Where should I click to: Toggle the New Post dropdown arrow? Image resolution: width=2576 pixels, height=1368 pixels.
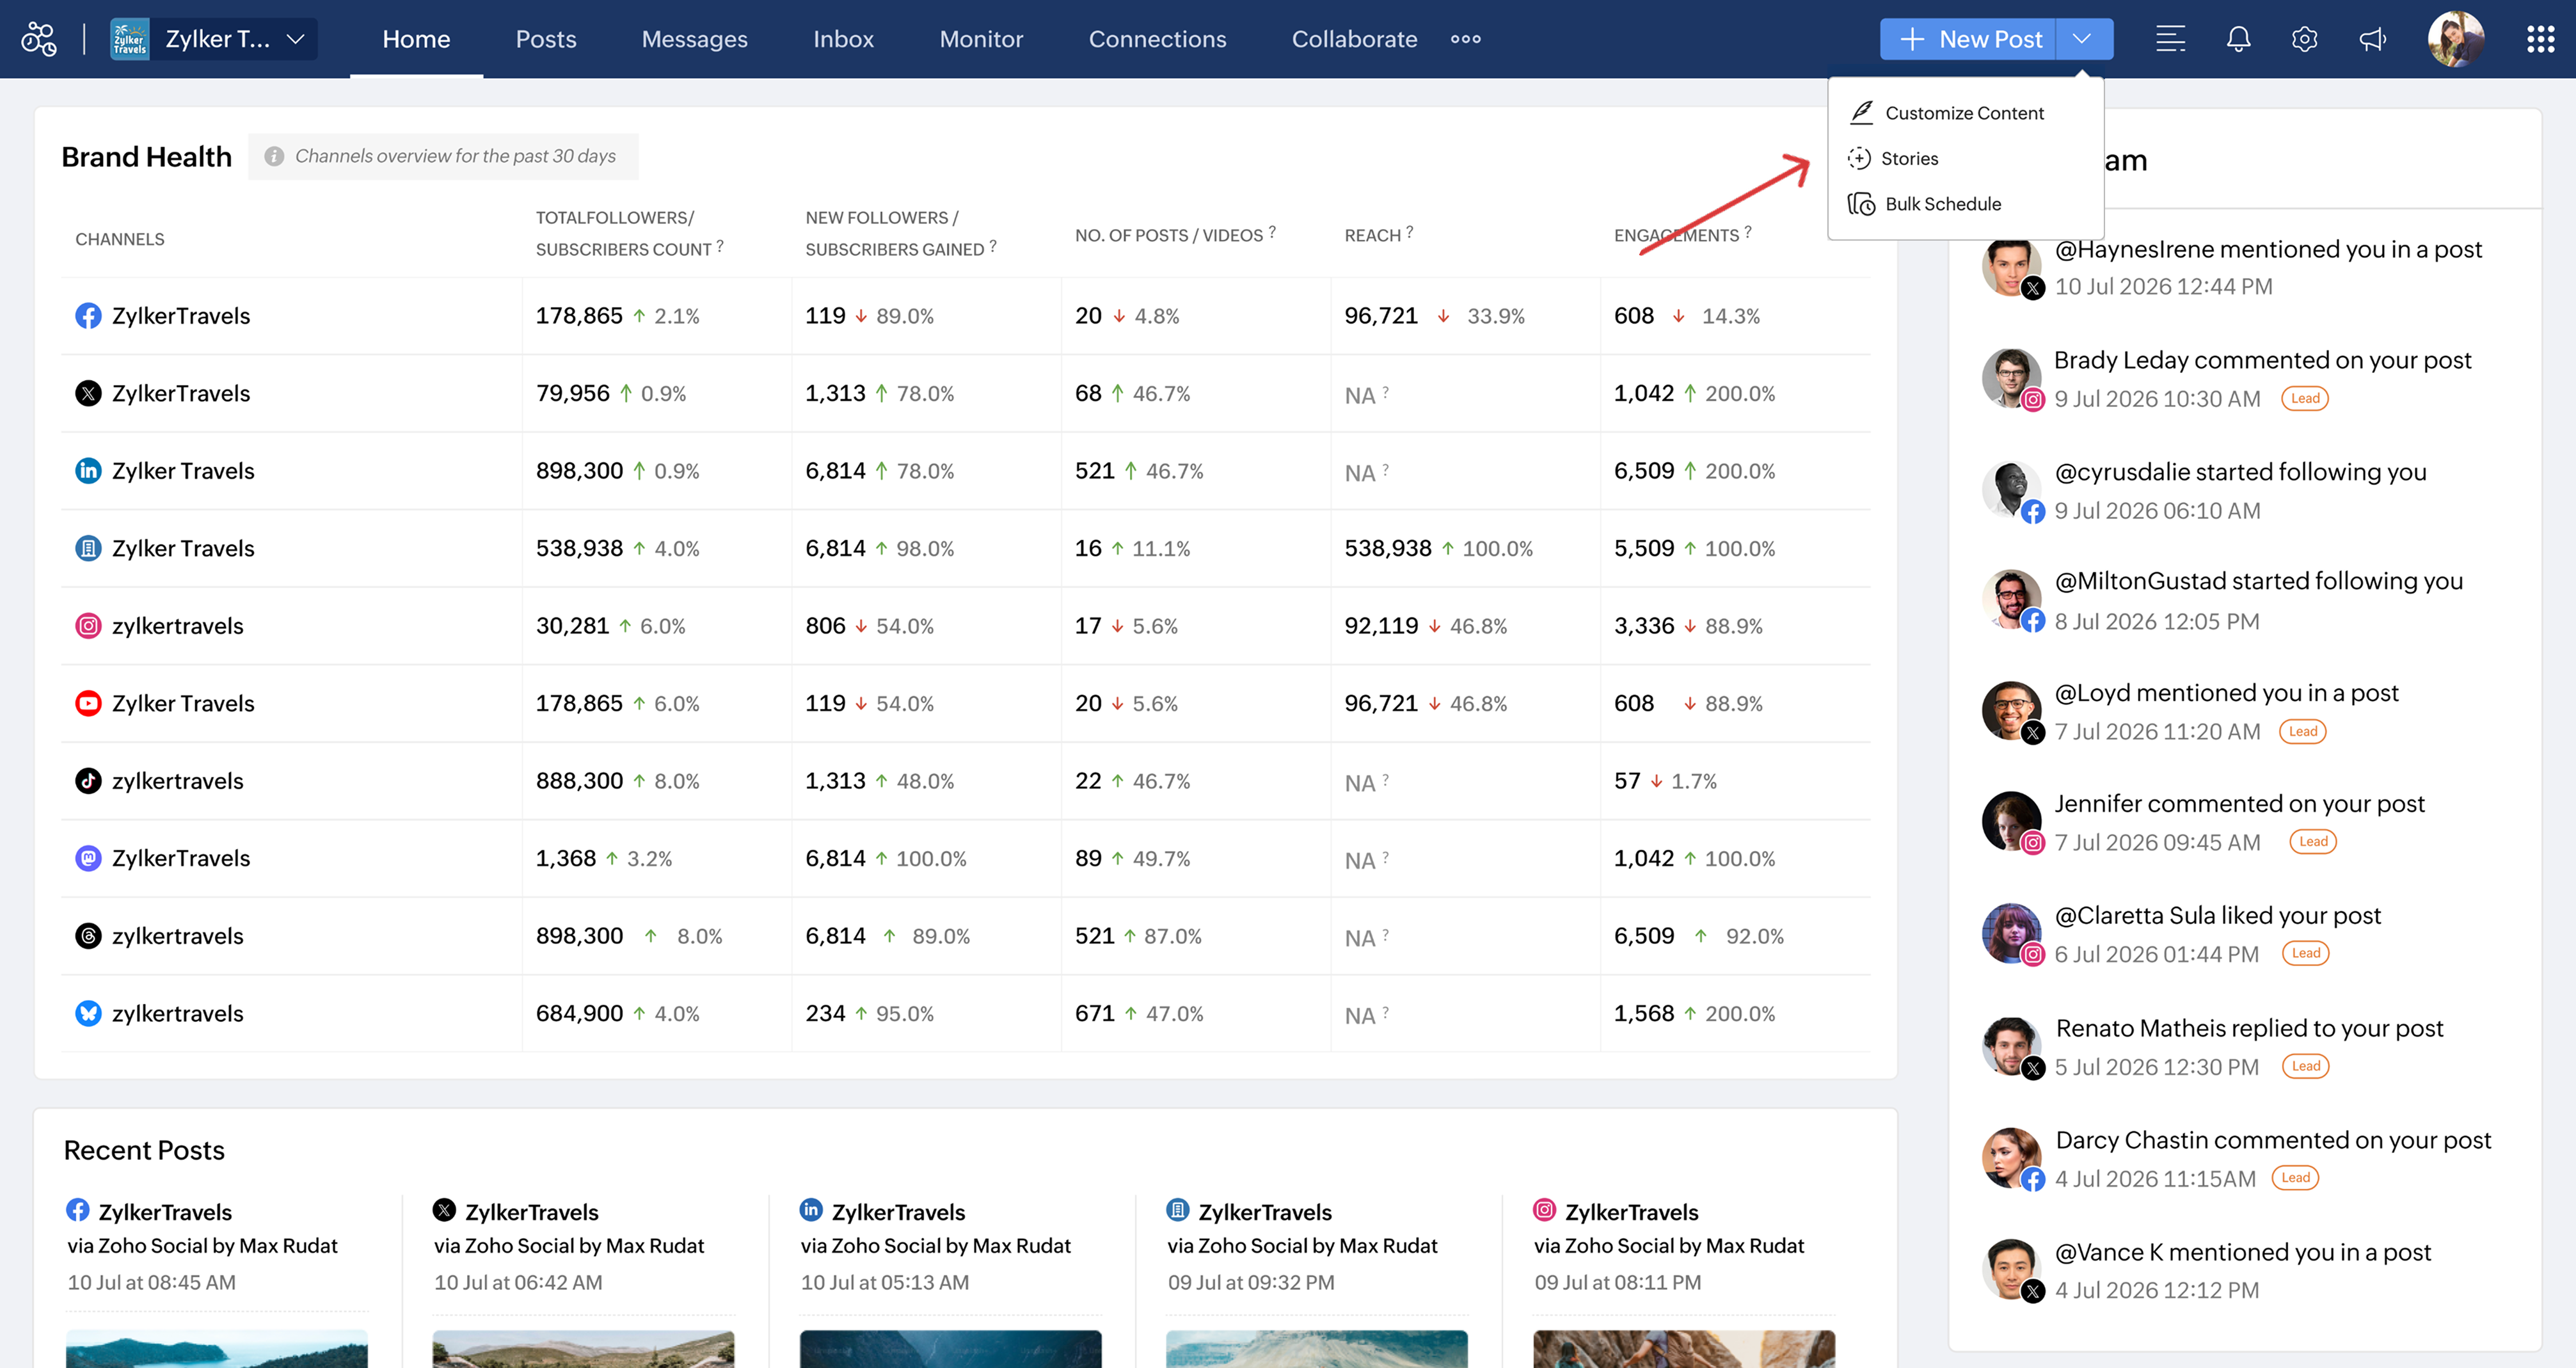pos(2083,39)
